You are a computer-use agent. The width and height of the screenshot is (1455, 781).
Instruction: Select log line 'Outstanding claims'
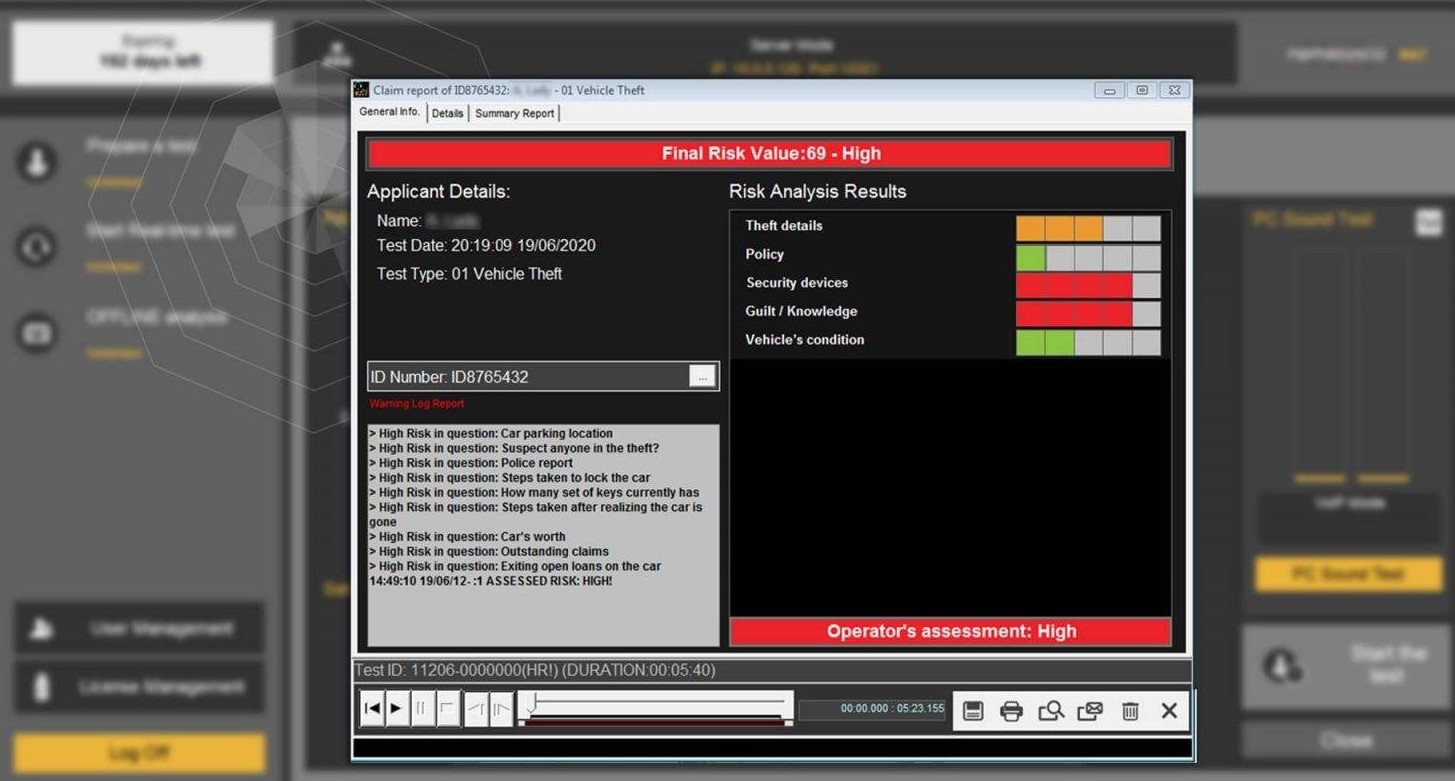(x=489, y=551)
